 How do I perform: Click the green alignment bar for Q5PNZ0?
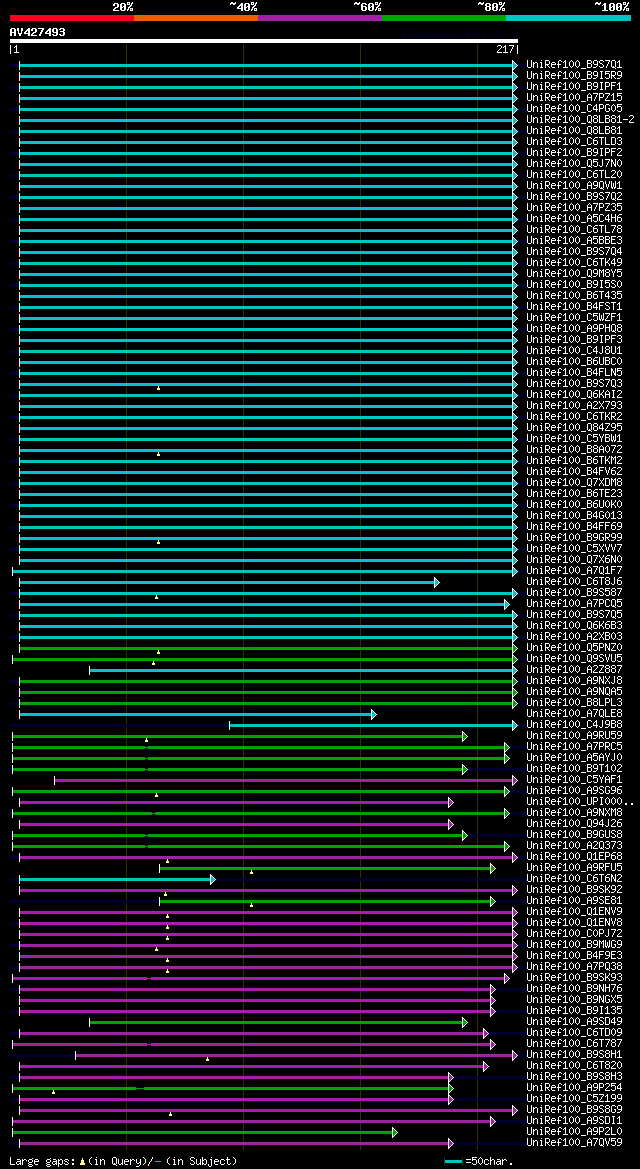[268, 648]
